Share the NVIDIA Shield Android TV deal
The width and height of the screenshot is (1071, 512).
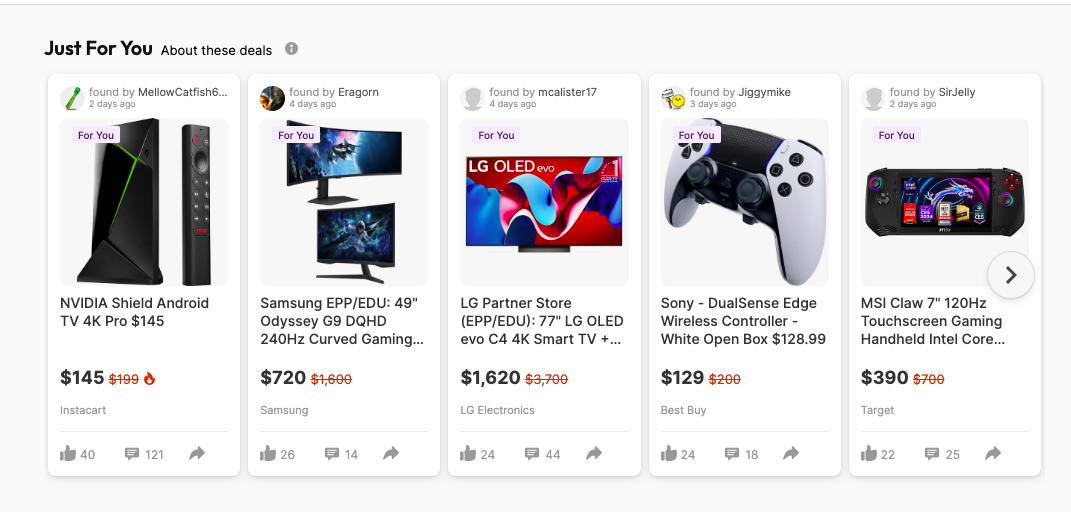coord(197,454)
